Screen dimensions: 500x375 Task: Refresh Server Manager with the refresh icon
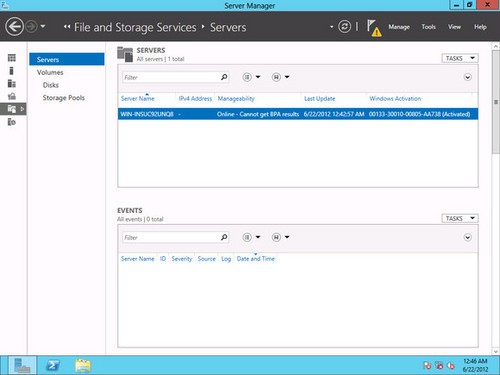[x=344, y=26]
